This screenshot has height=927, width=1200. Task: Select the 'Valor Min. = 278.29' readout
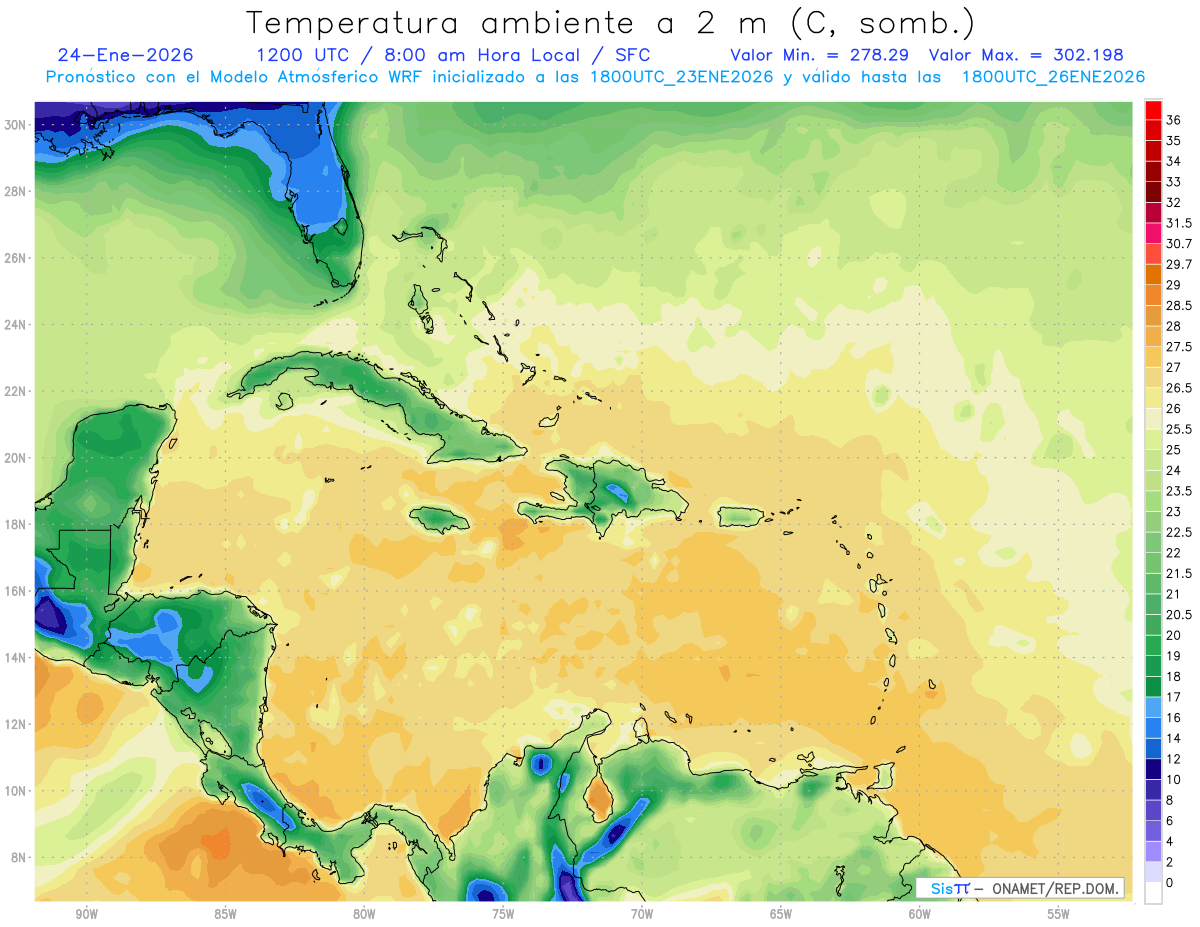coord(822,55)
